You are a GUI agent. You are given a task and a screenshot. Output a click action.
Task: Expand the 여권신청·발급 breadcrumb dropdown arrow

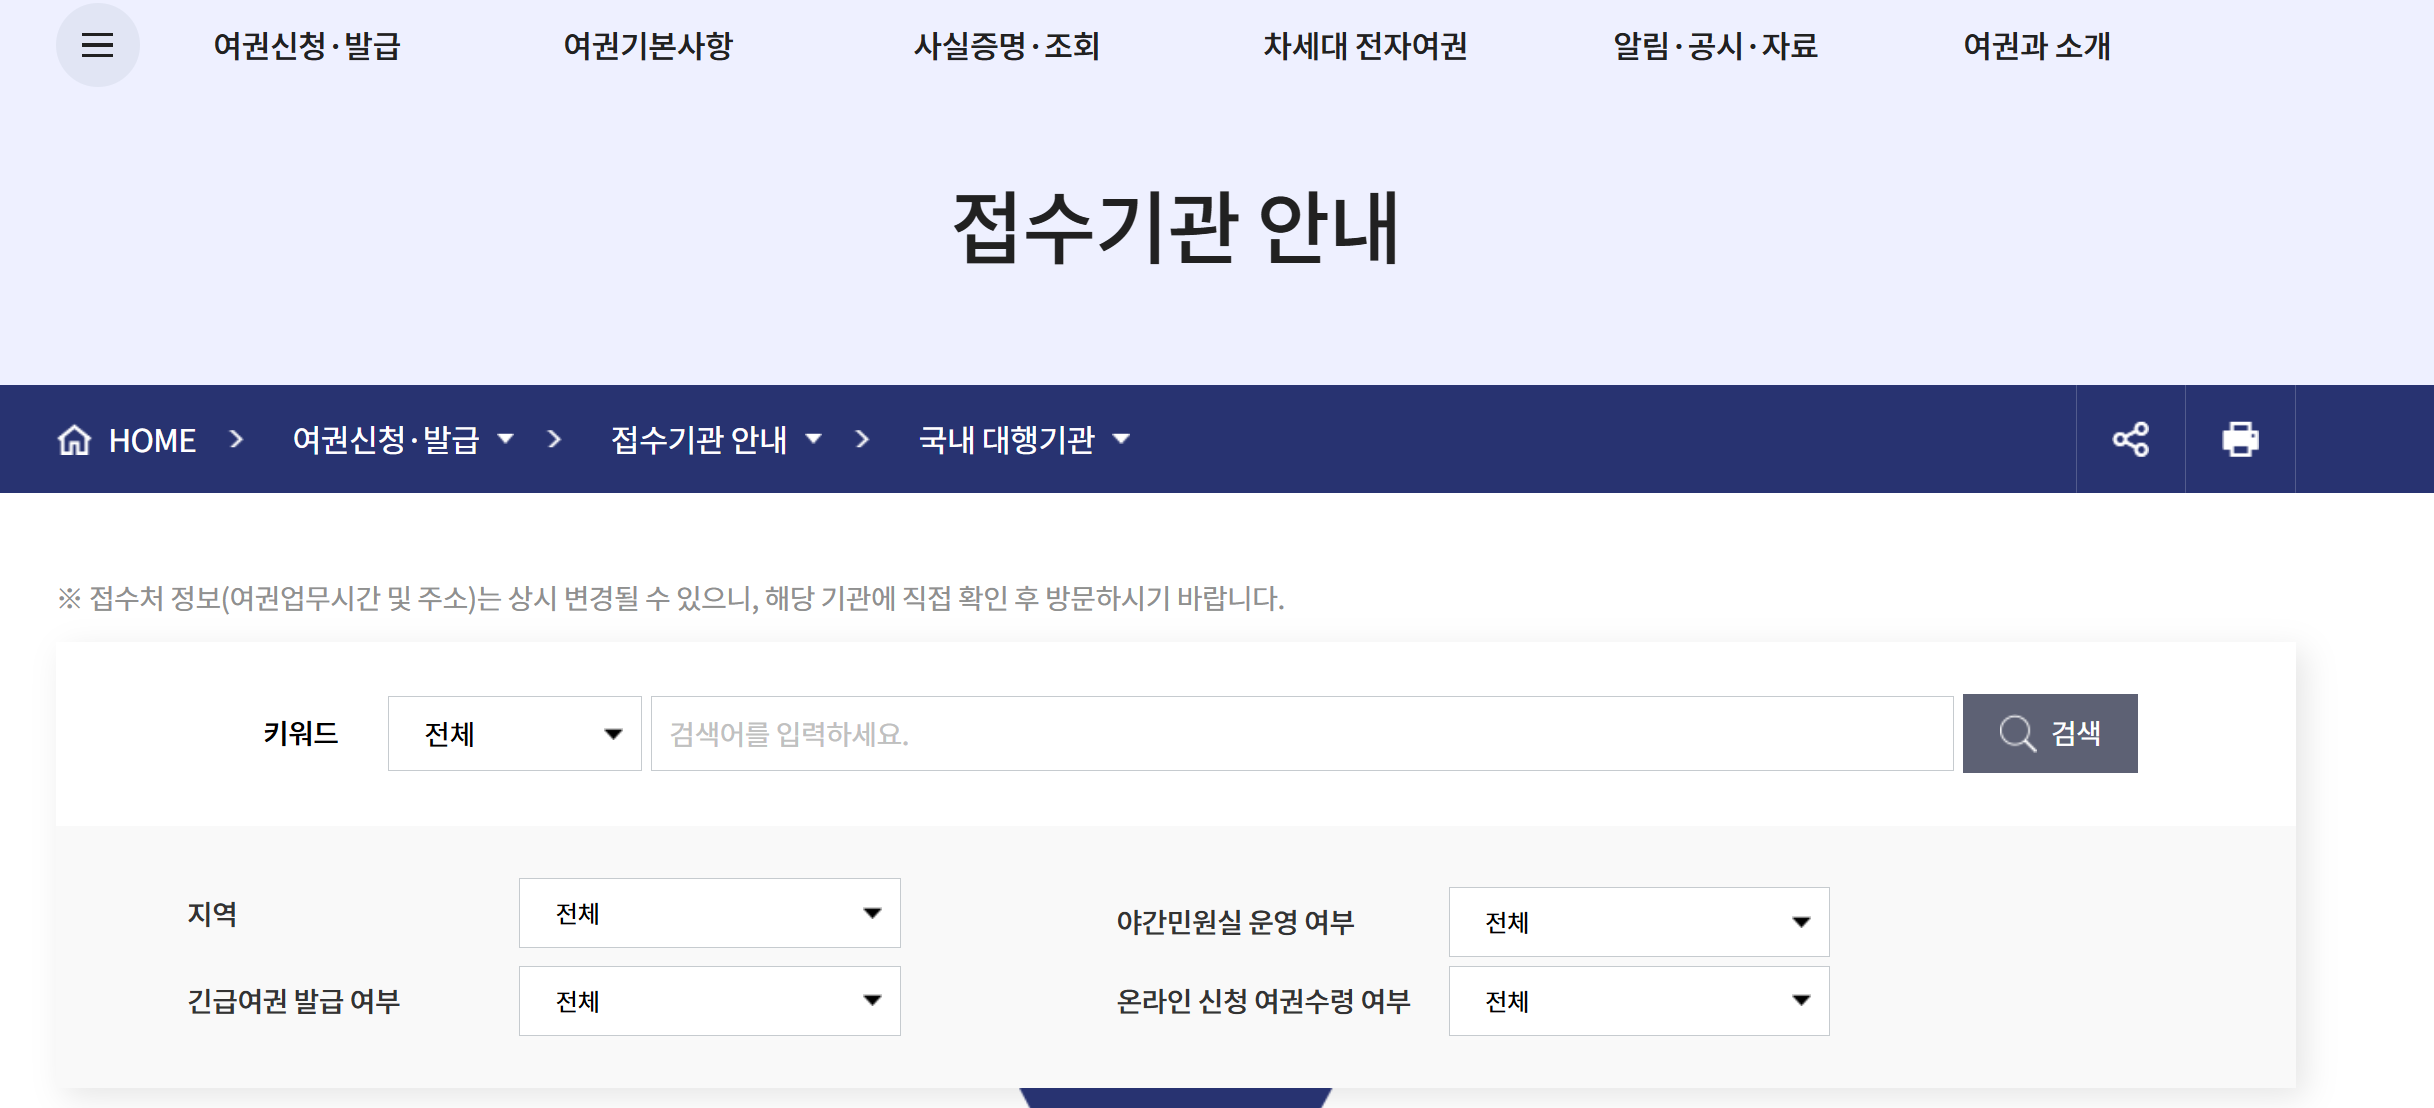(506, 439)
